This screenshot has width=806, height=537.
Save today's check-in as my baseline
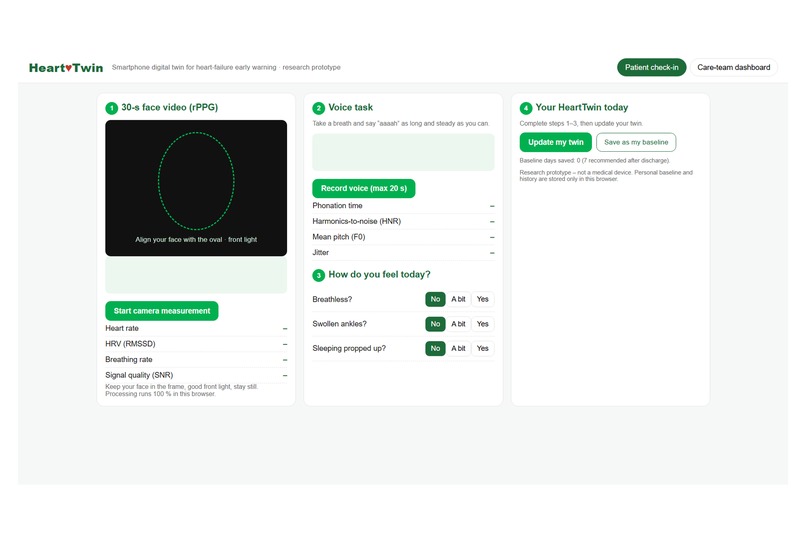tap(636, 142)
